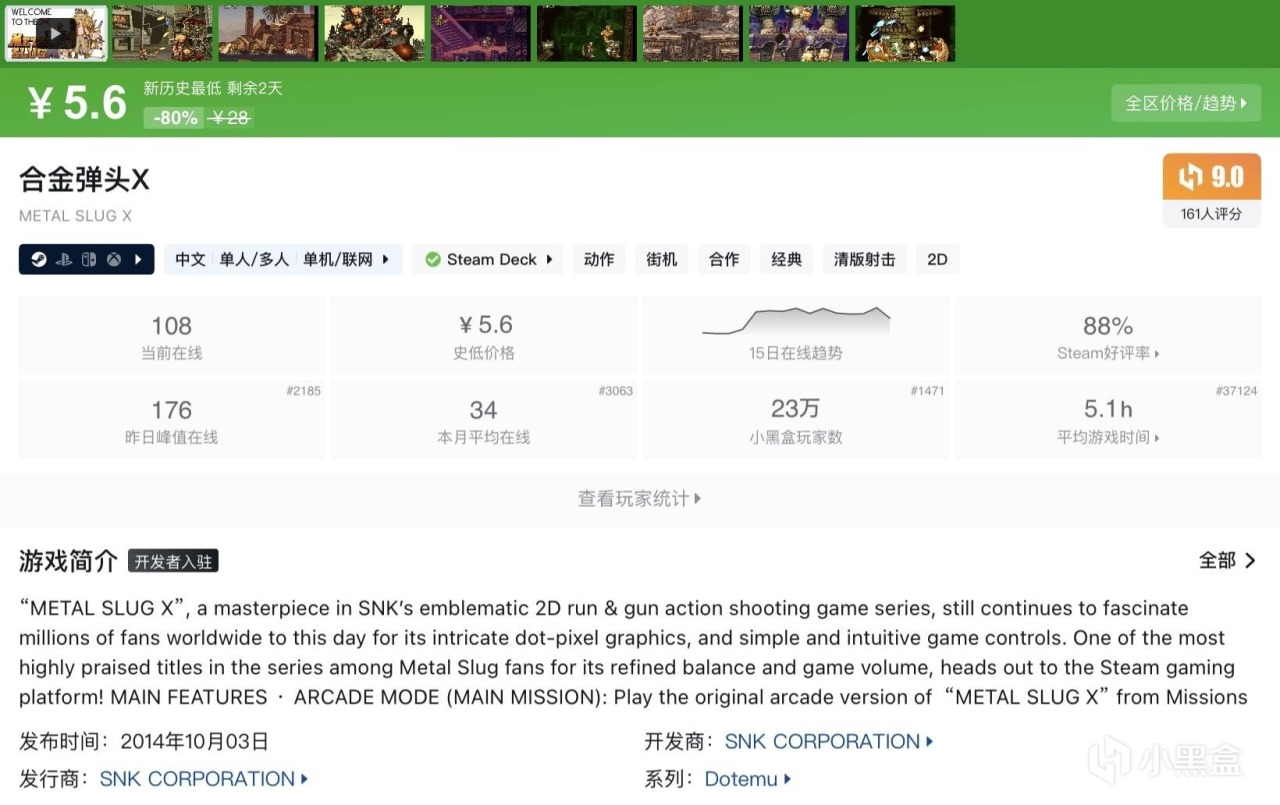
Task: Click the 23万 小黑盒玩家数 stat card
Action: [796, 420]
